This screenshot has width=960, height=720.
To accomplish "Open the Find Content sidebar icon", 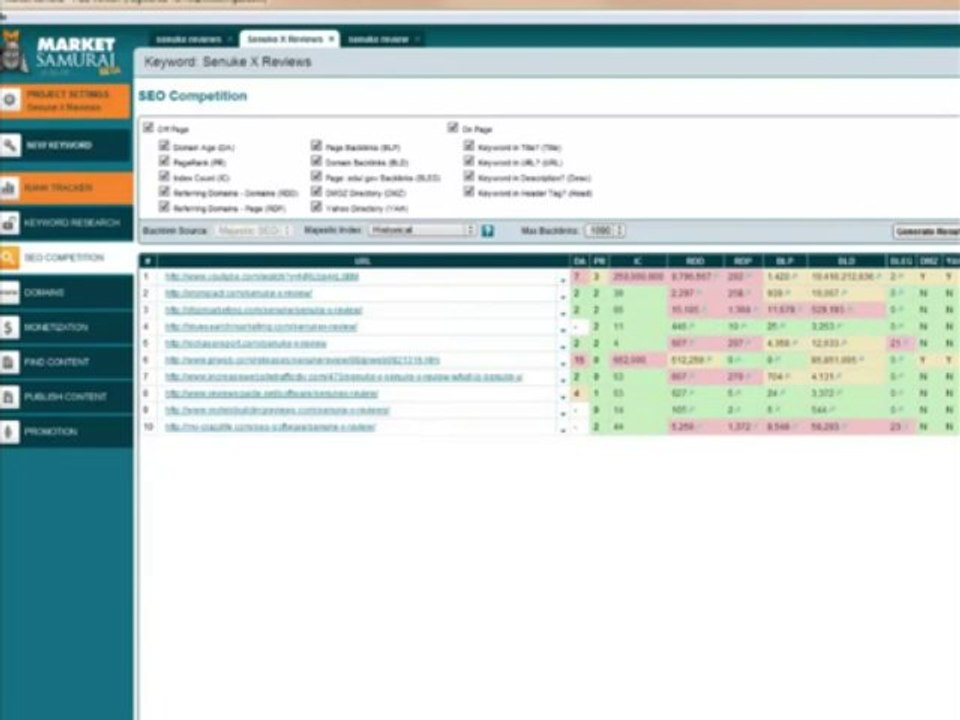I will 9,362.
